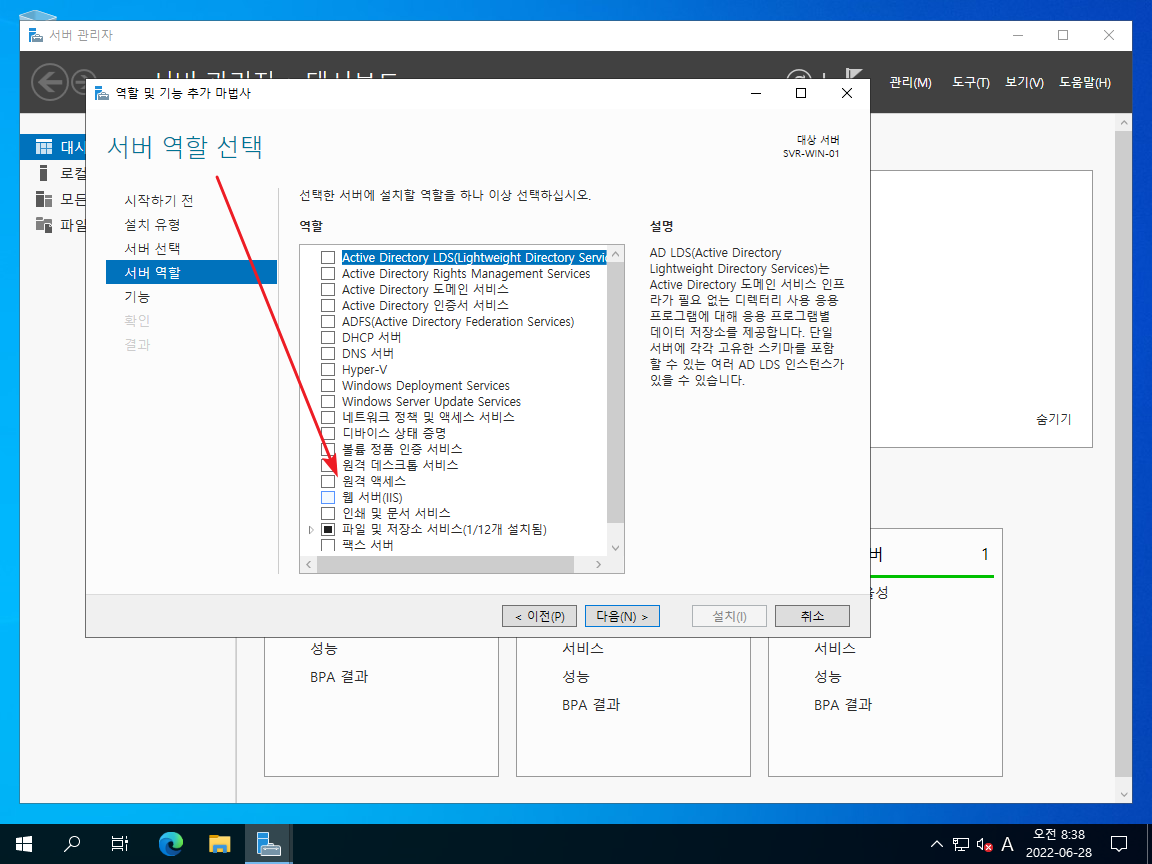Open 보기(V) menu in Server Manager
This screenshot has width=1152, height=864.
coord(1024,82)
